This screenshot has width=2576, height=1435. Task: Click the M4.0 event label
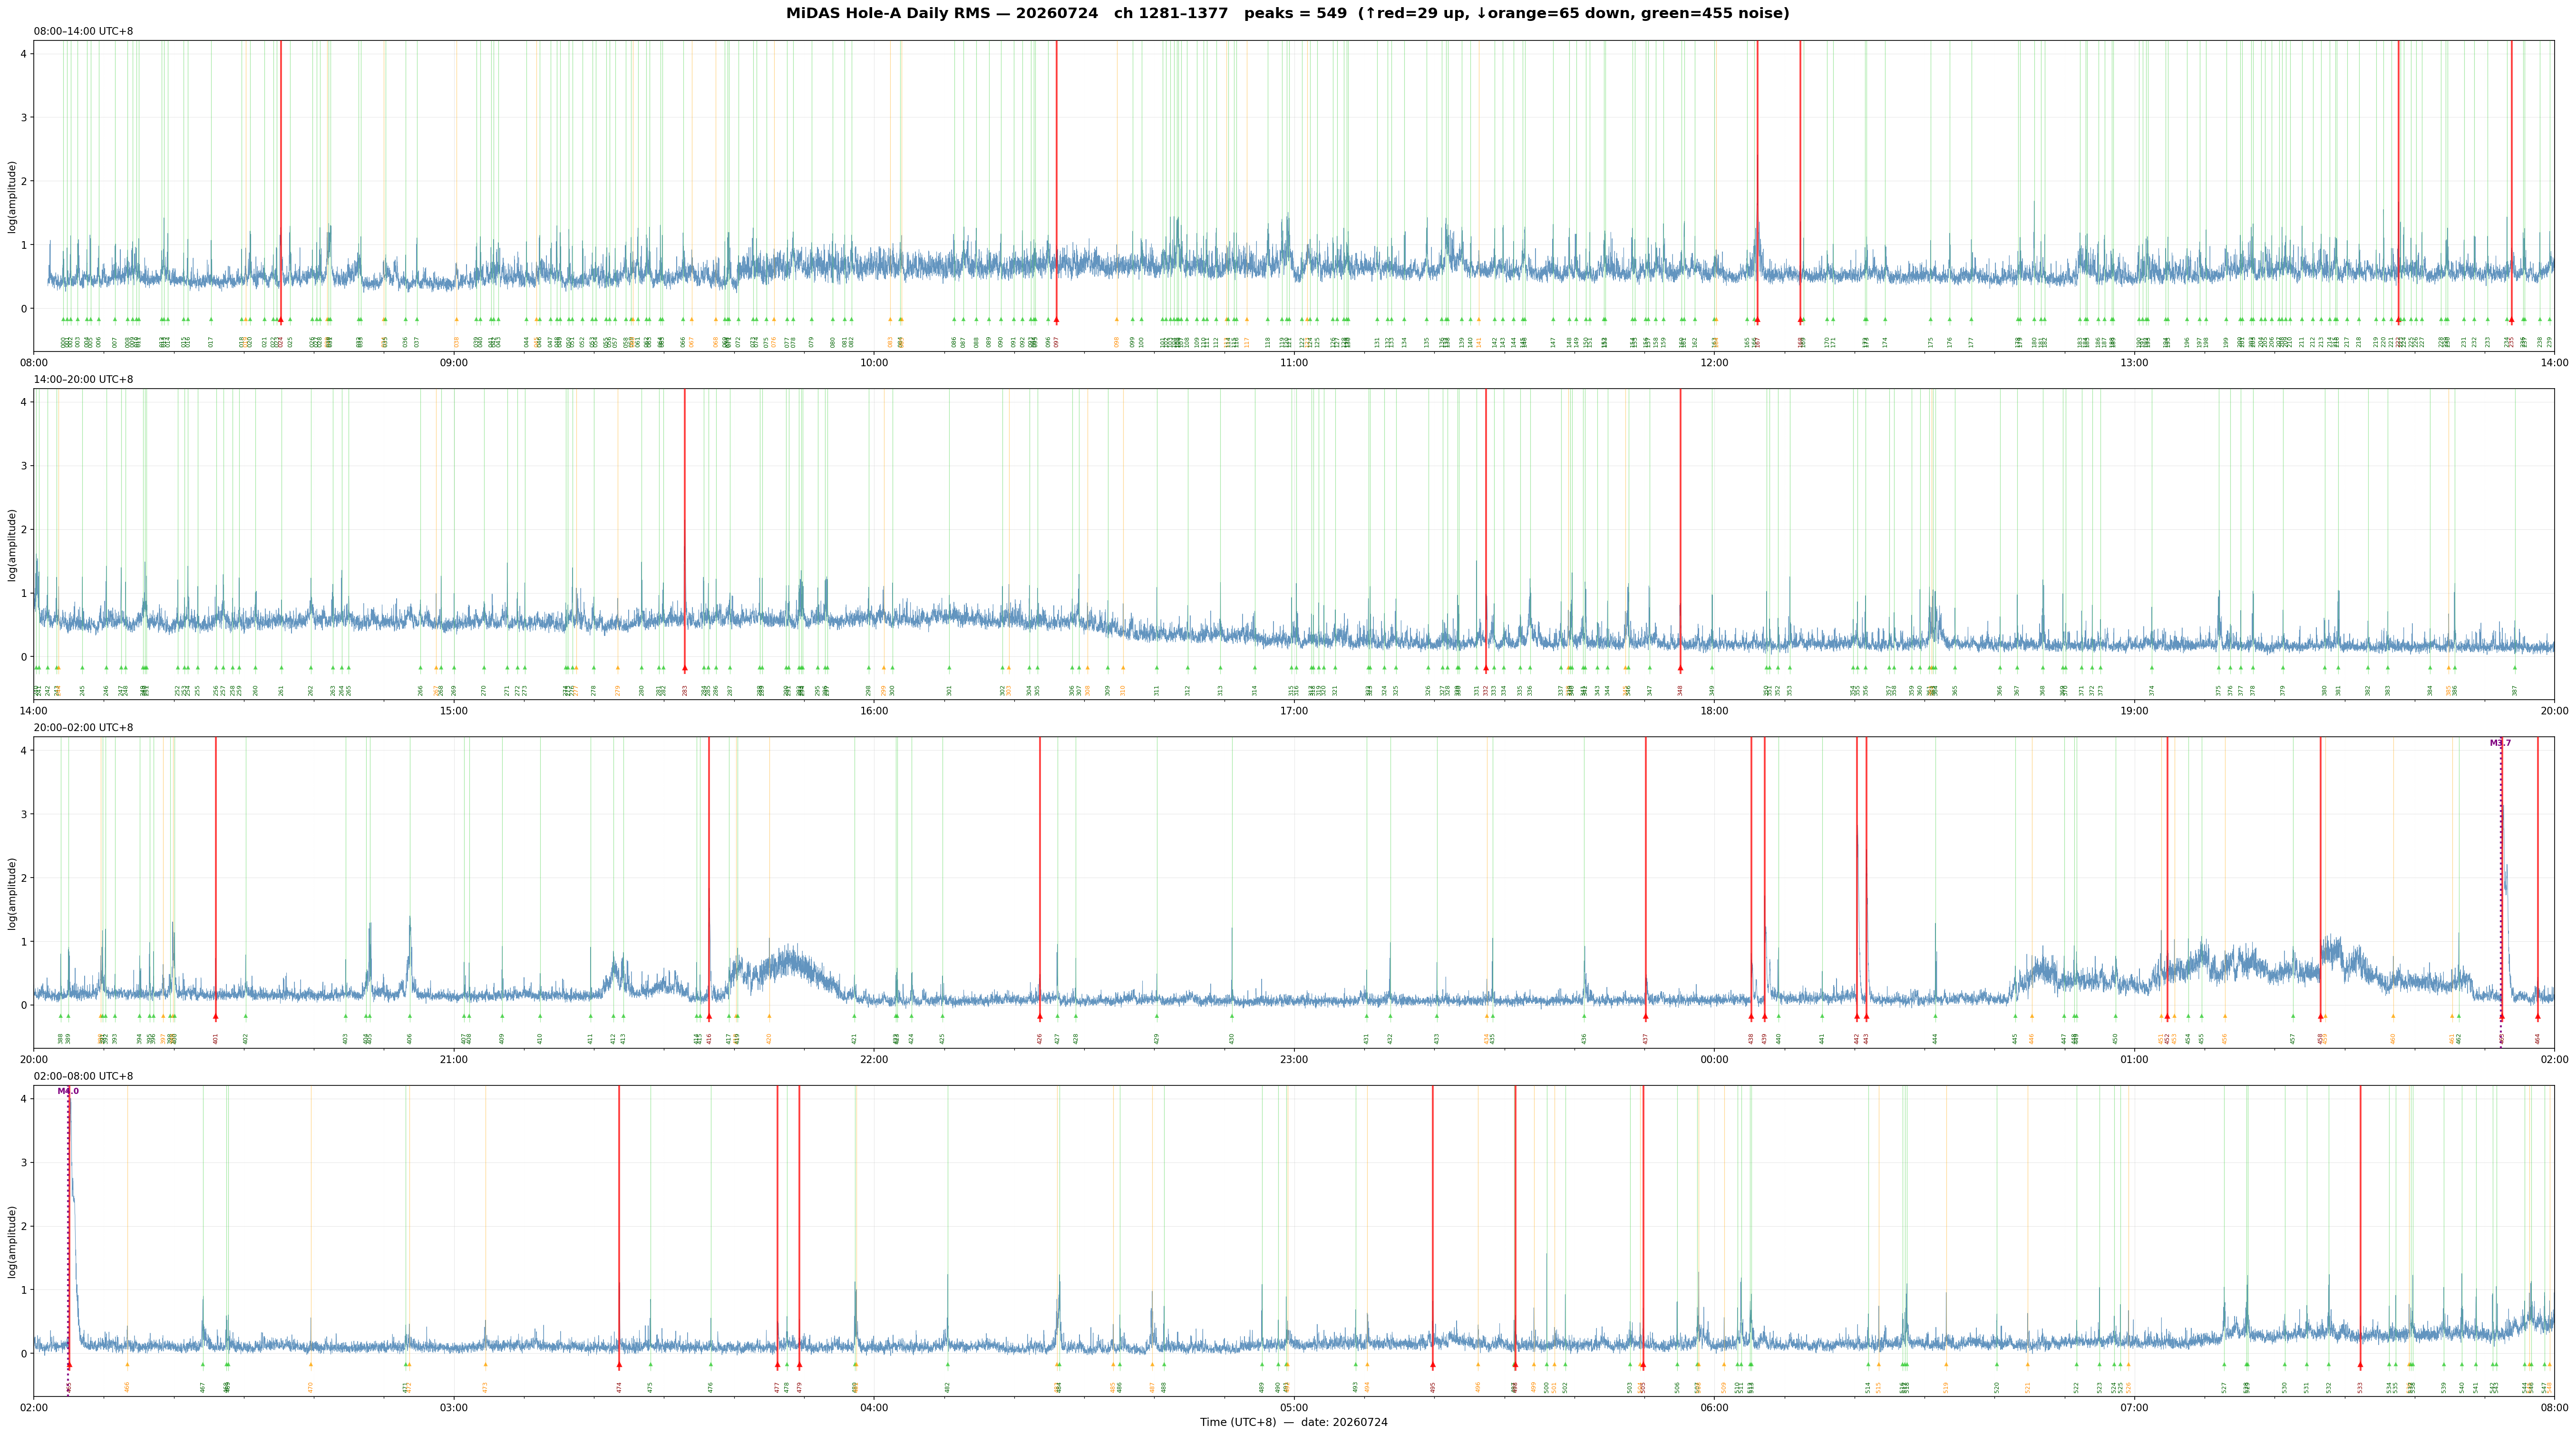pos(68,1091)
